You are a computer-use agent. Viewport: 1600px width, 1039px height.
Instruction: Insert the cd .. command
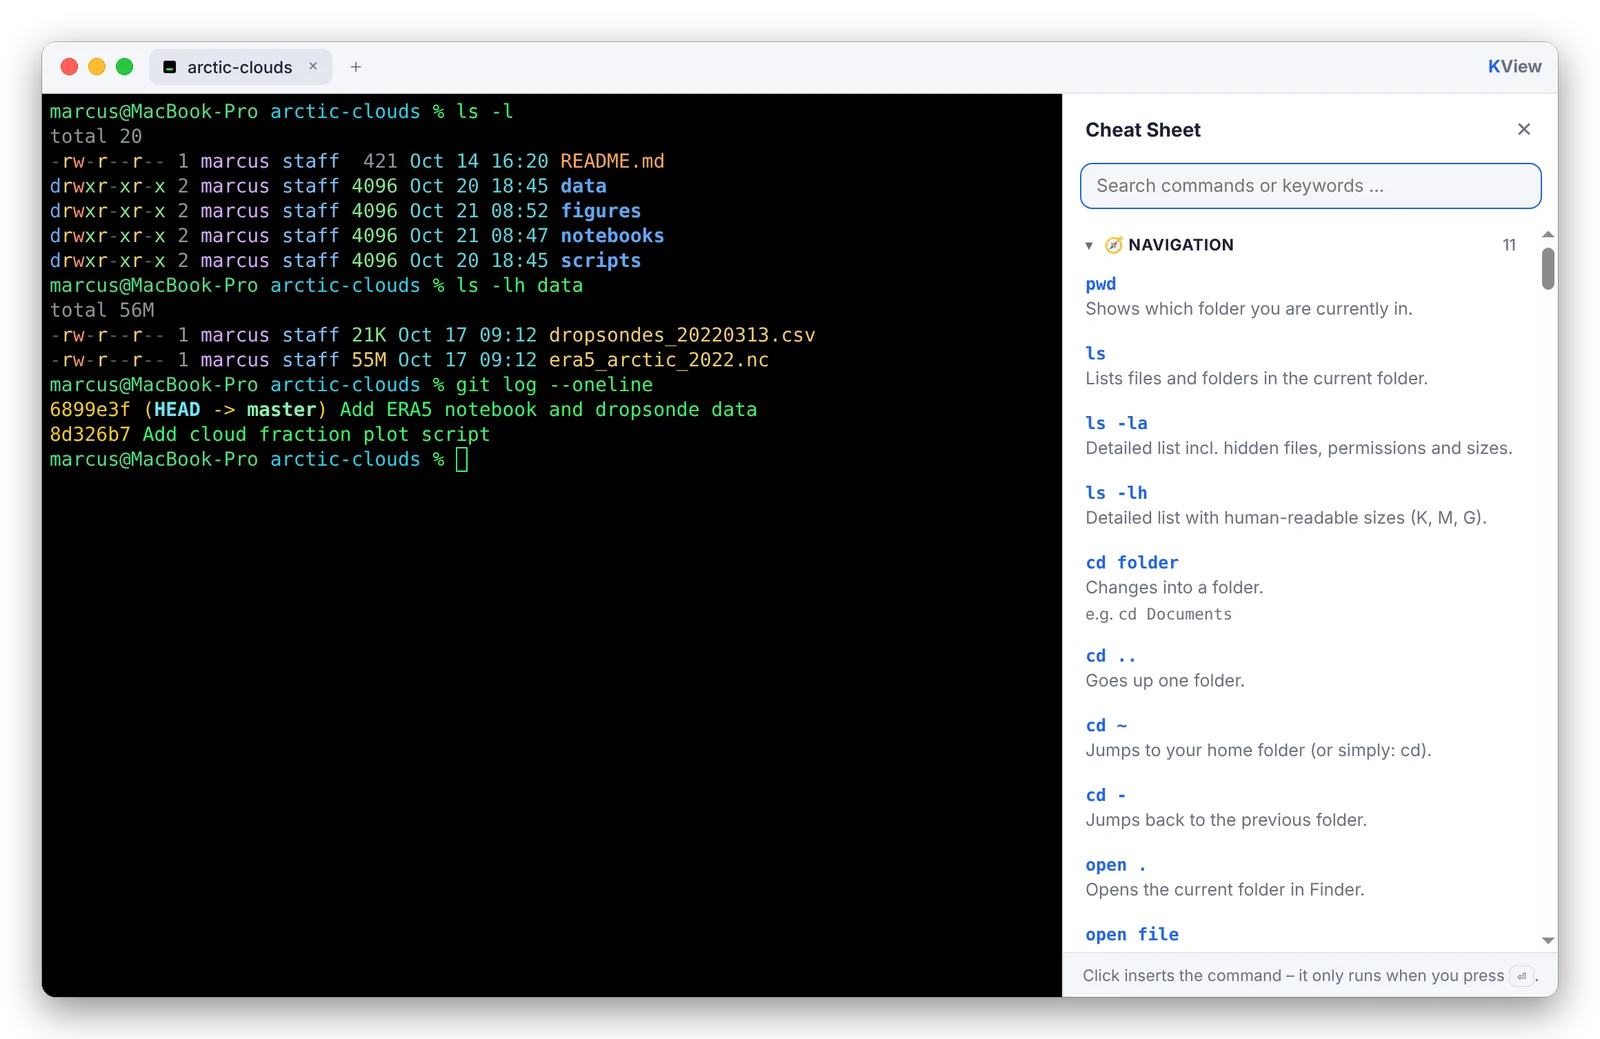(1111, 656)
